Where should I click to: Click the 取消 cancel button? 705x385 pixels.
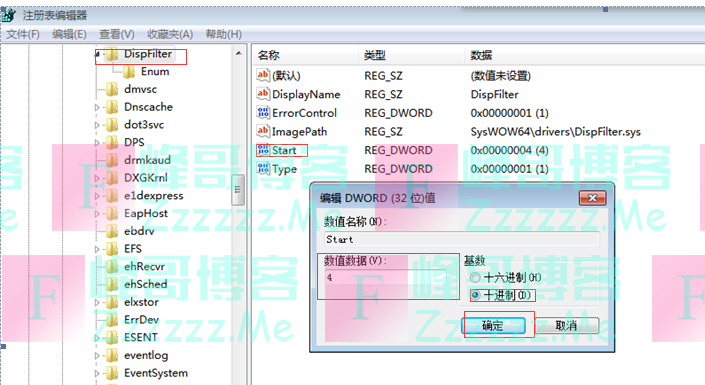(x=567, y=326)
